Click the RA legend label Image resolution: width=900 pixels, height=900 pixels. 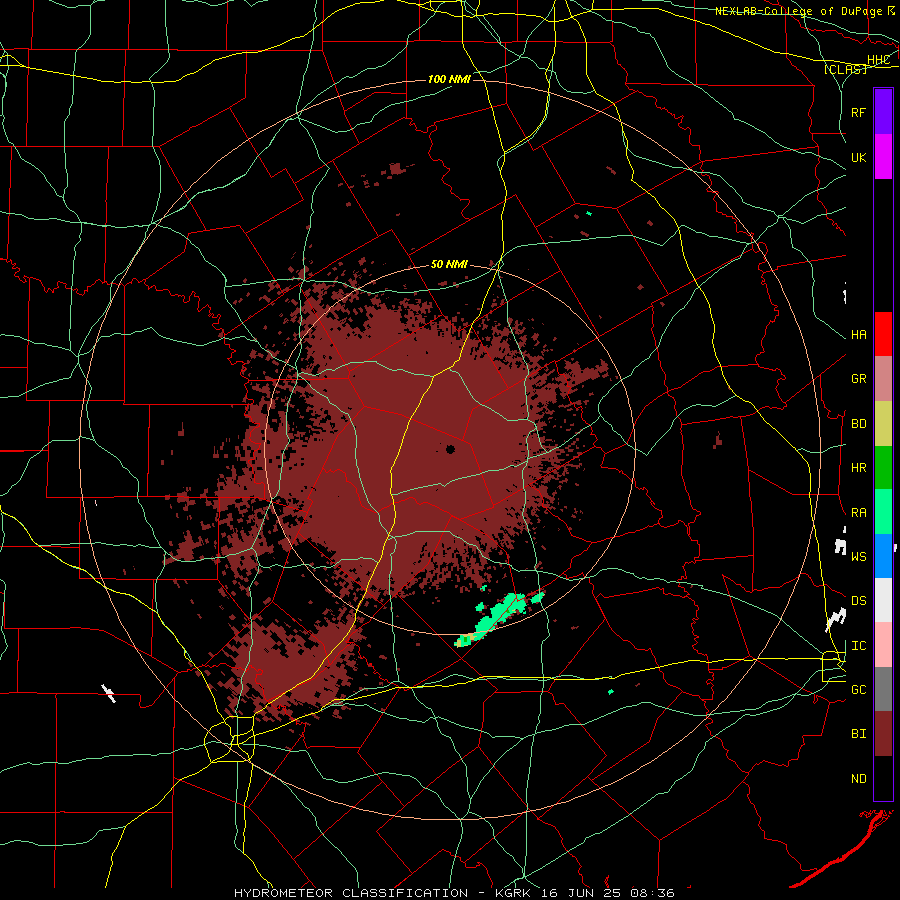858,513
